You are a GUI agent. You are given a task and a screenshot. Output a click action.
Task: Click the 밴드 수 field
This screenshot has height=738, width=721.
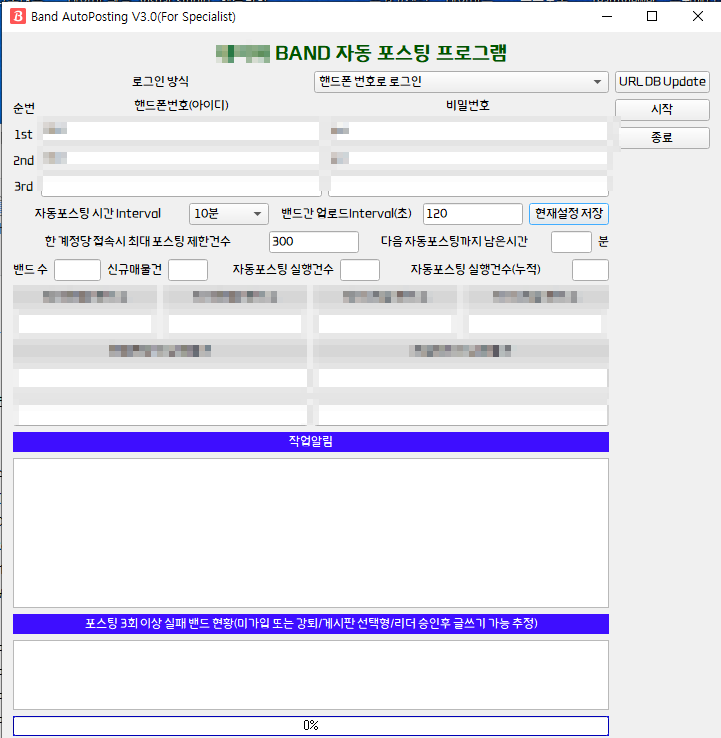[77, 269]
